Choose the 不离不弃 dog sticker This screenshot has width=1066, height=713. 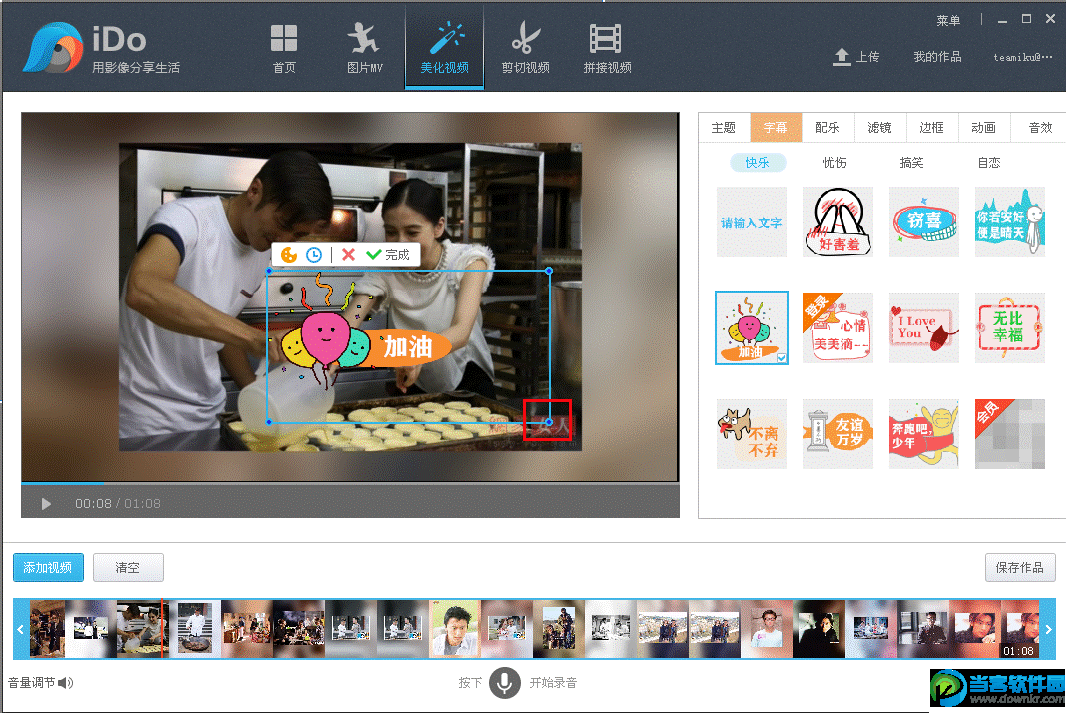coord(752,434)
